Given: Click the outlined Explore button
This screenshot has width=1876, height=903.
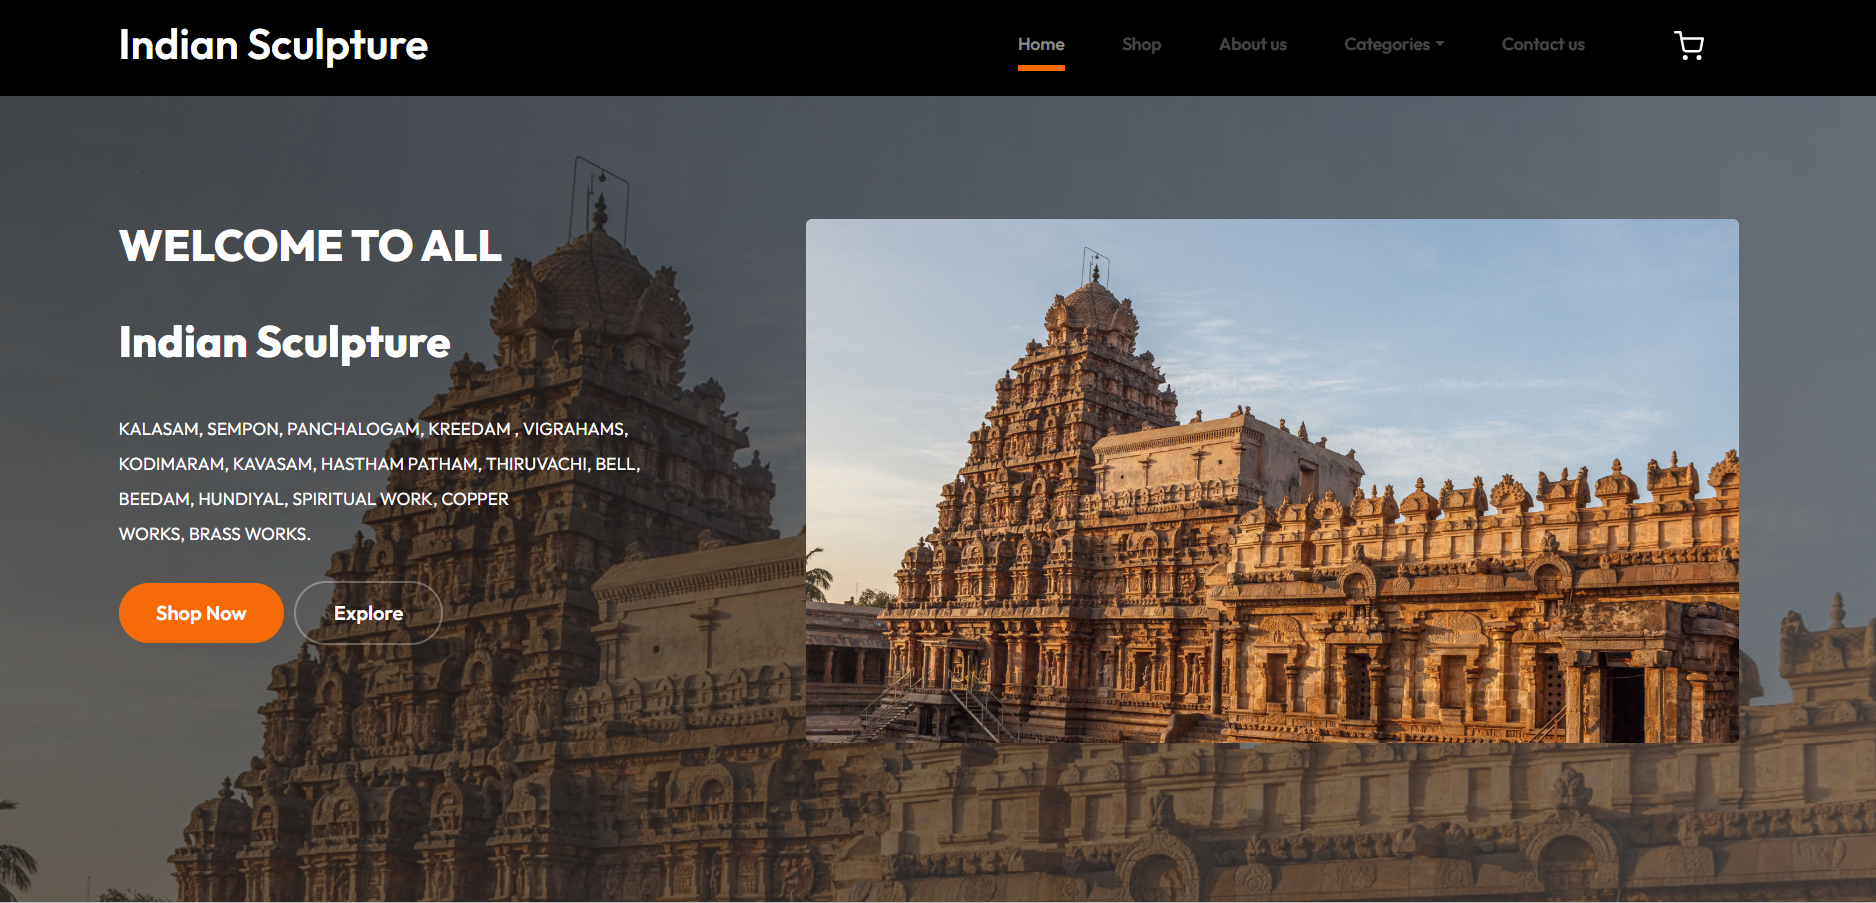Looking at the screenshot, I should click(x=368, y=613).
